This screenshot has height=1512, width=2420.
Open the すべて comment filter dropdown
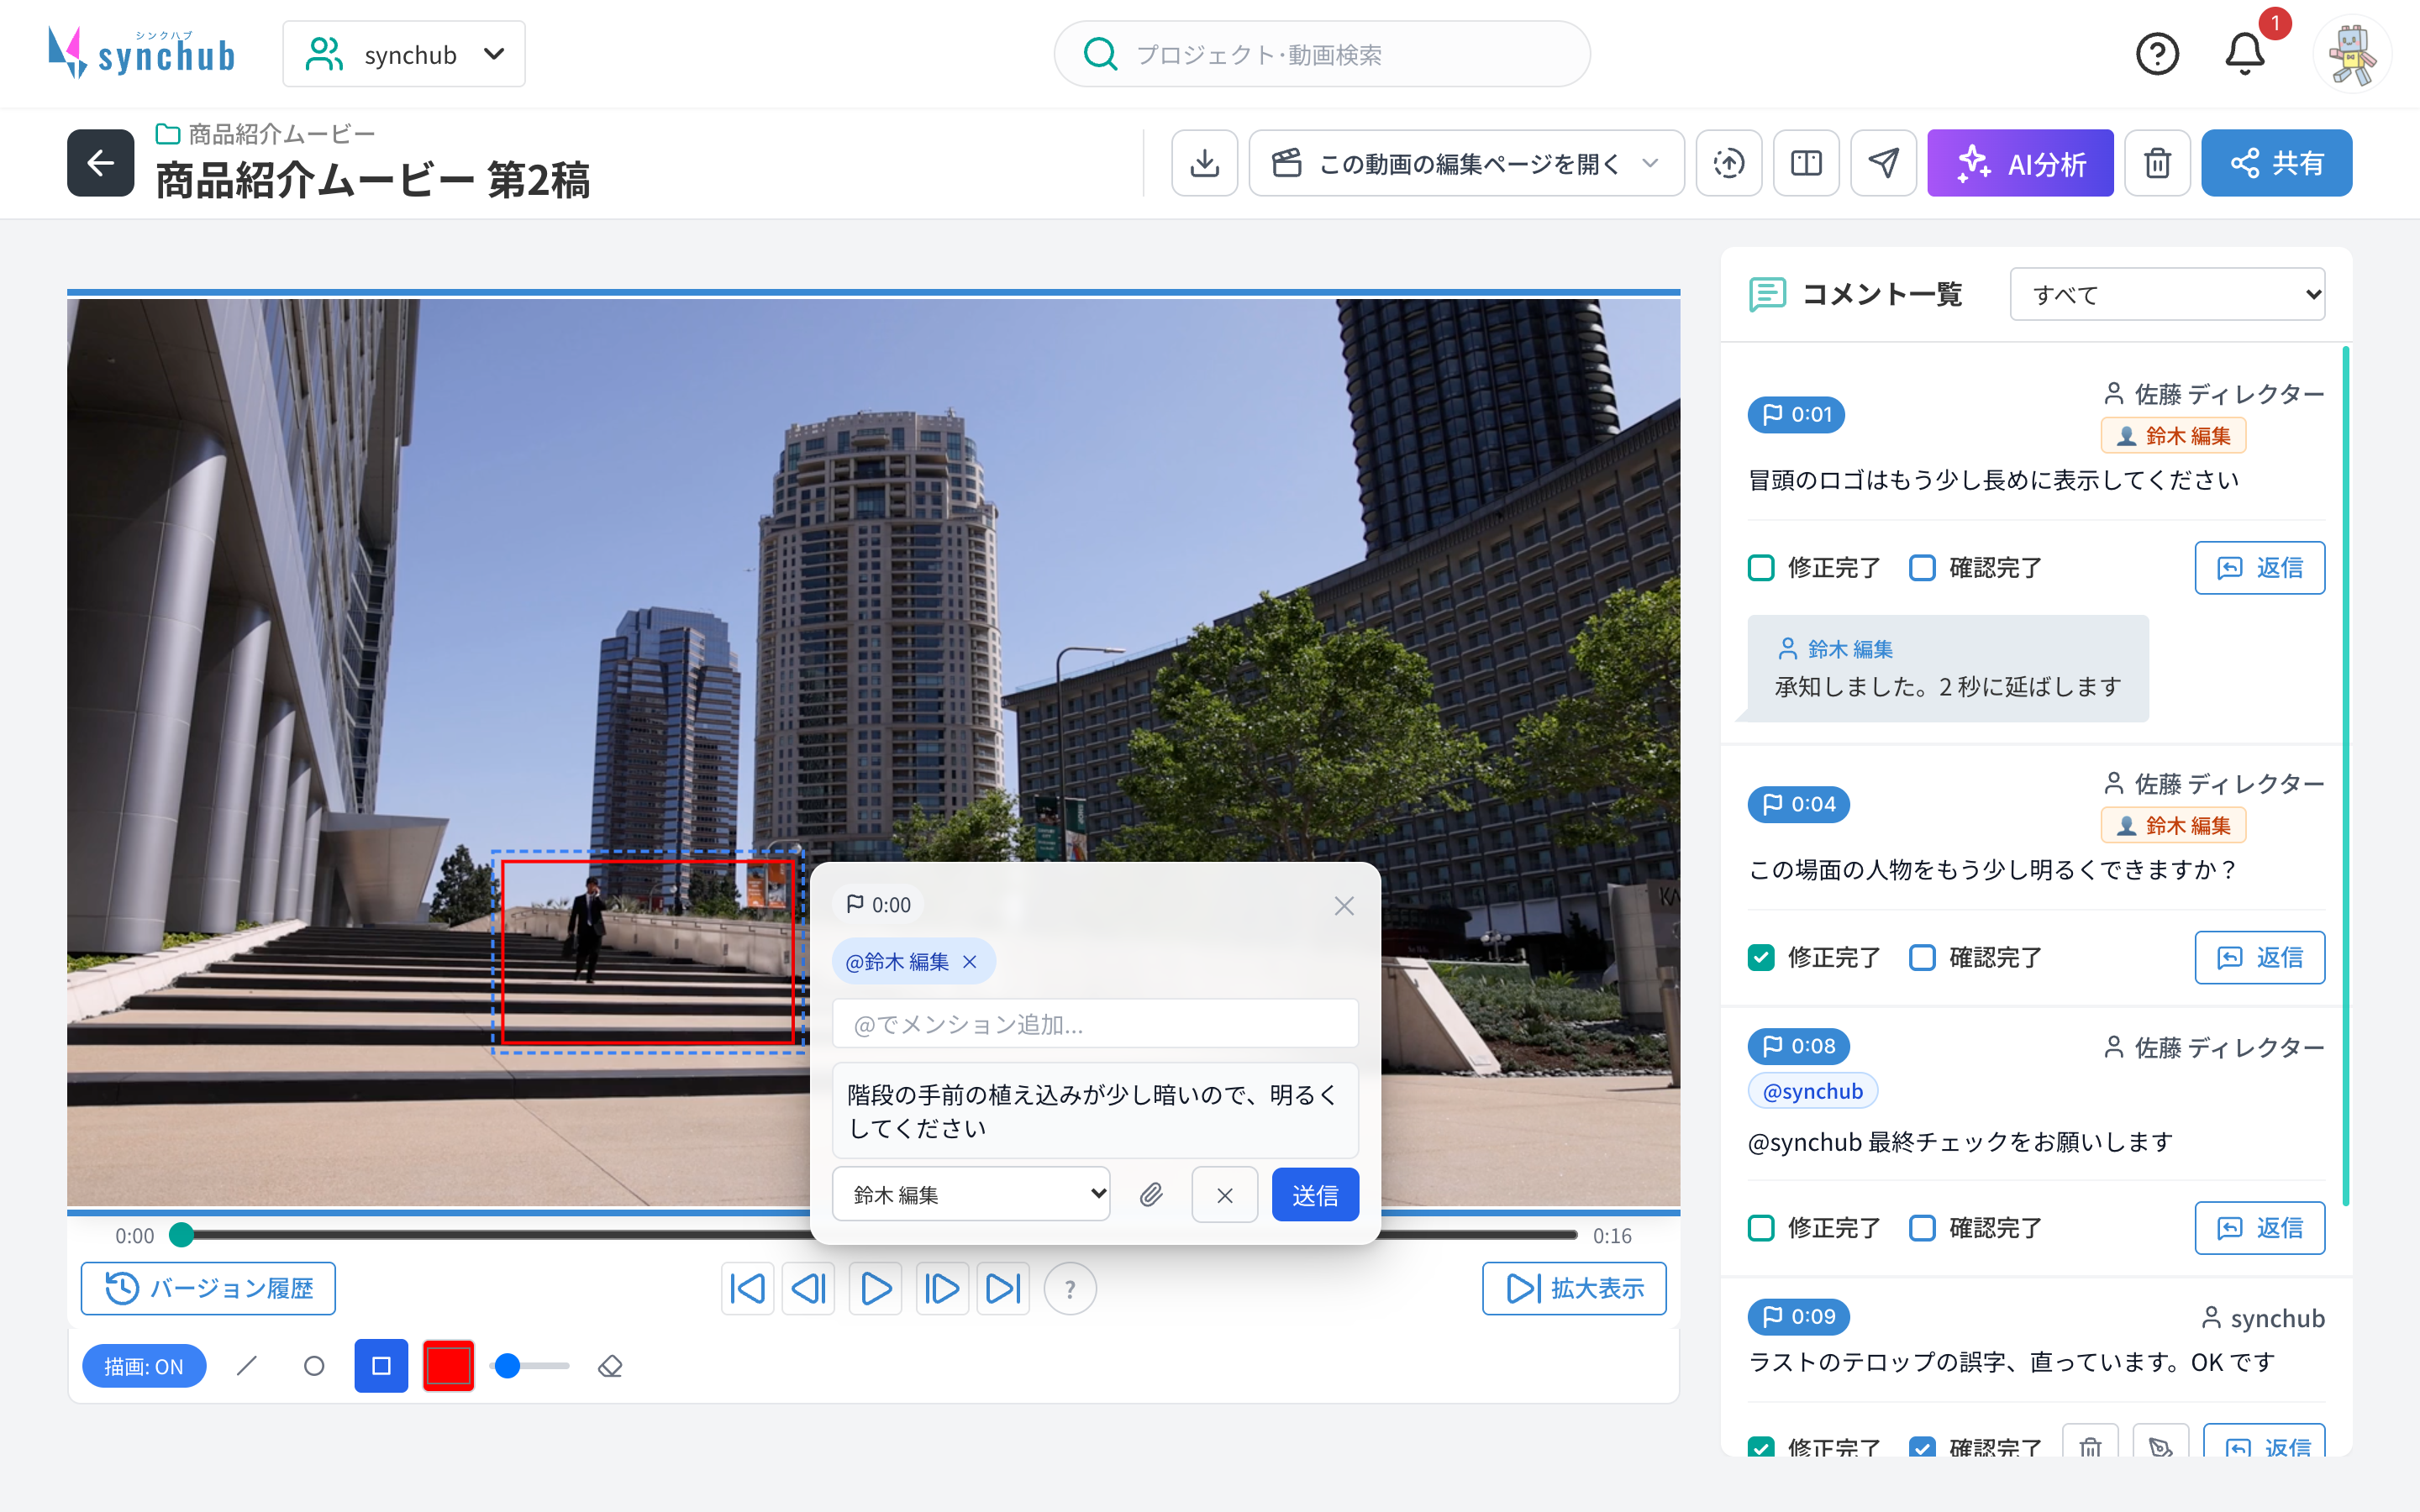tap(2167, 294)
